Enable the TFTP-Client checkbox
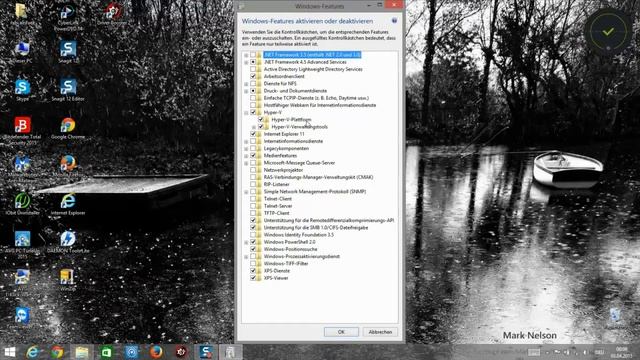Image resolution: width=640 pixels, height=360 pixels. pos(253,213)
